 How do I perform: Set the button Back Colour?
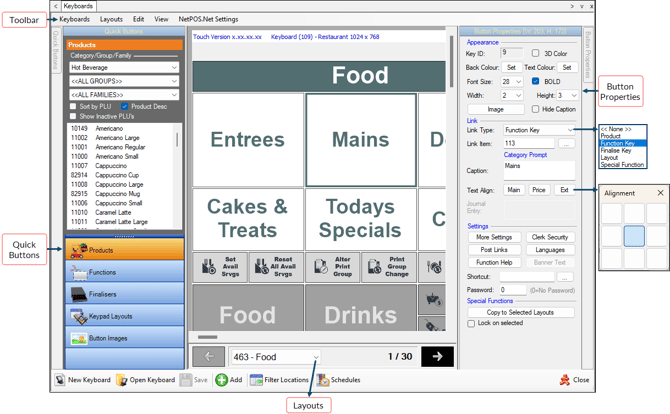[511, 68]
